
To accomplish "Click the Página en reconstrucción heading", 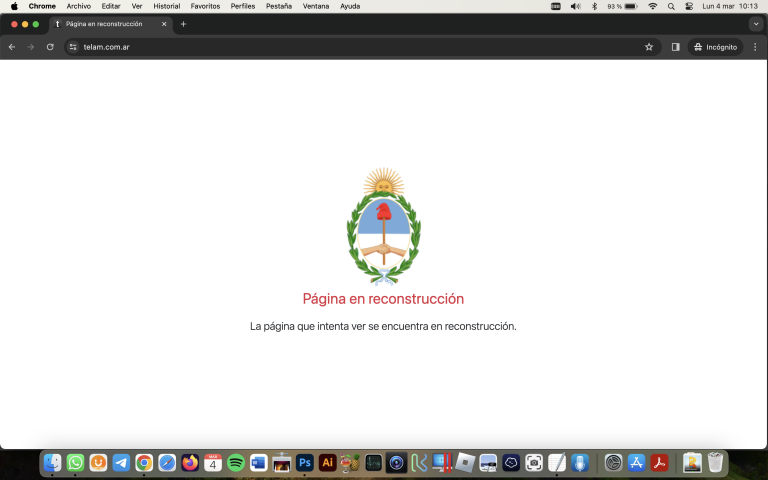I will tap(383, 298).
